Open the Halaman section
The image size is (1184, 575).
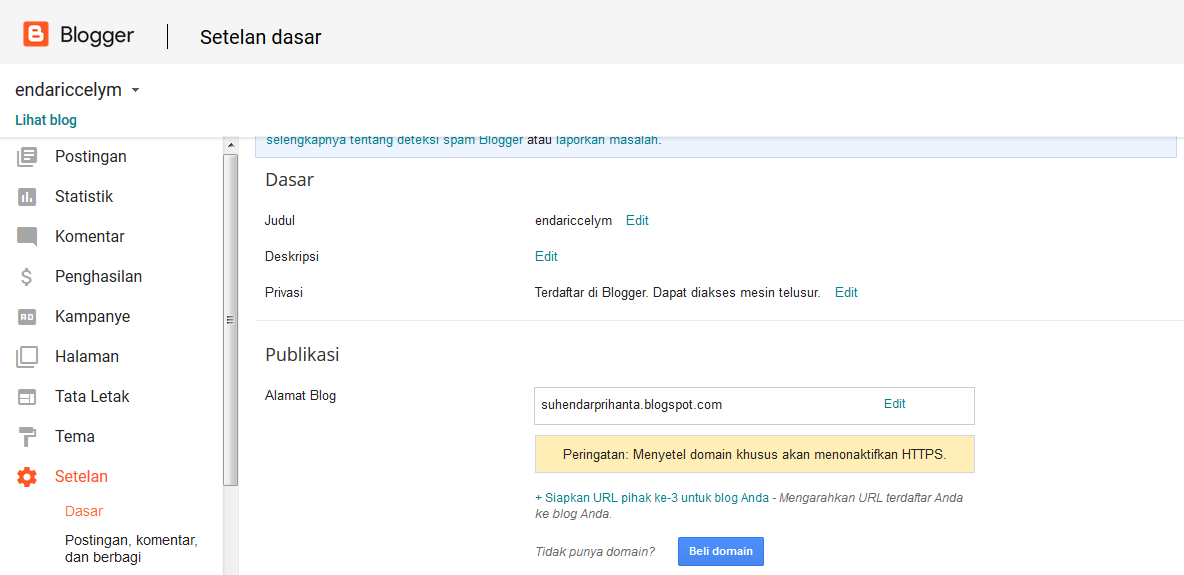tap(87, 357)
